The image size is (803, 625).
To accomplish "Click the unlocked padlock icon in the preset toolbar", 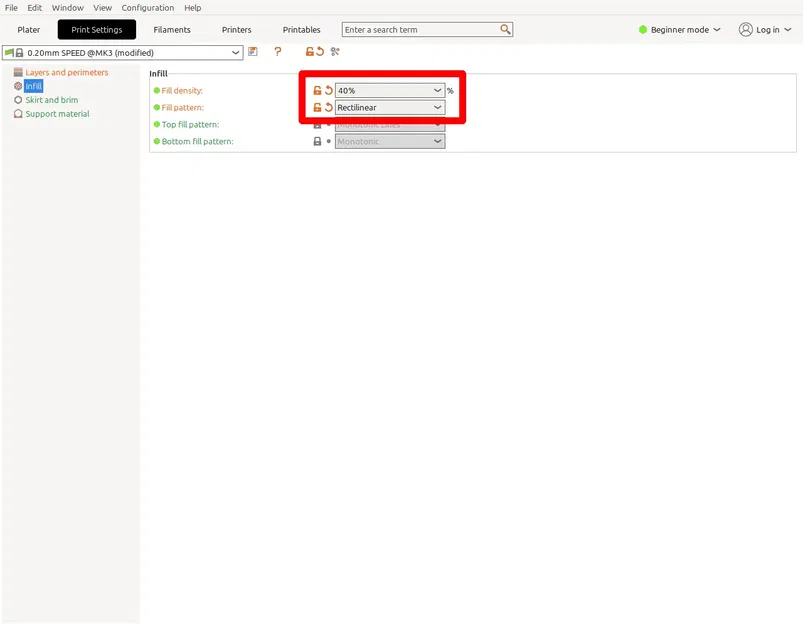I will 310,51.
